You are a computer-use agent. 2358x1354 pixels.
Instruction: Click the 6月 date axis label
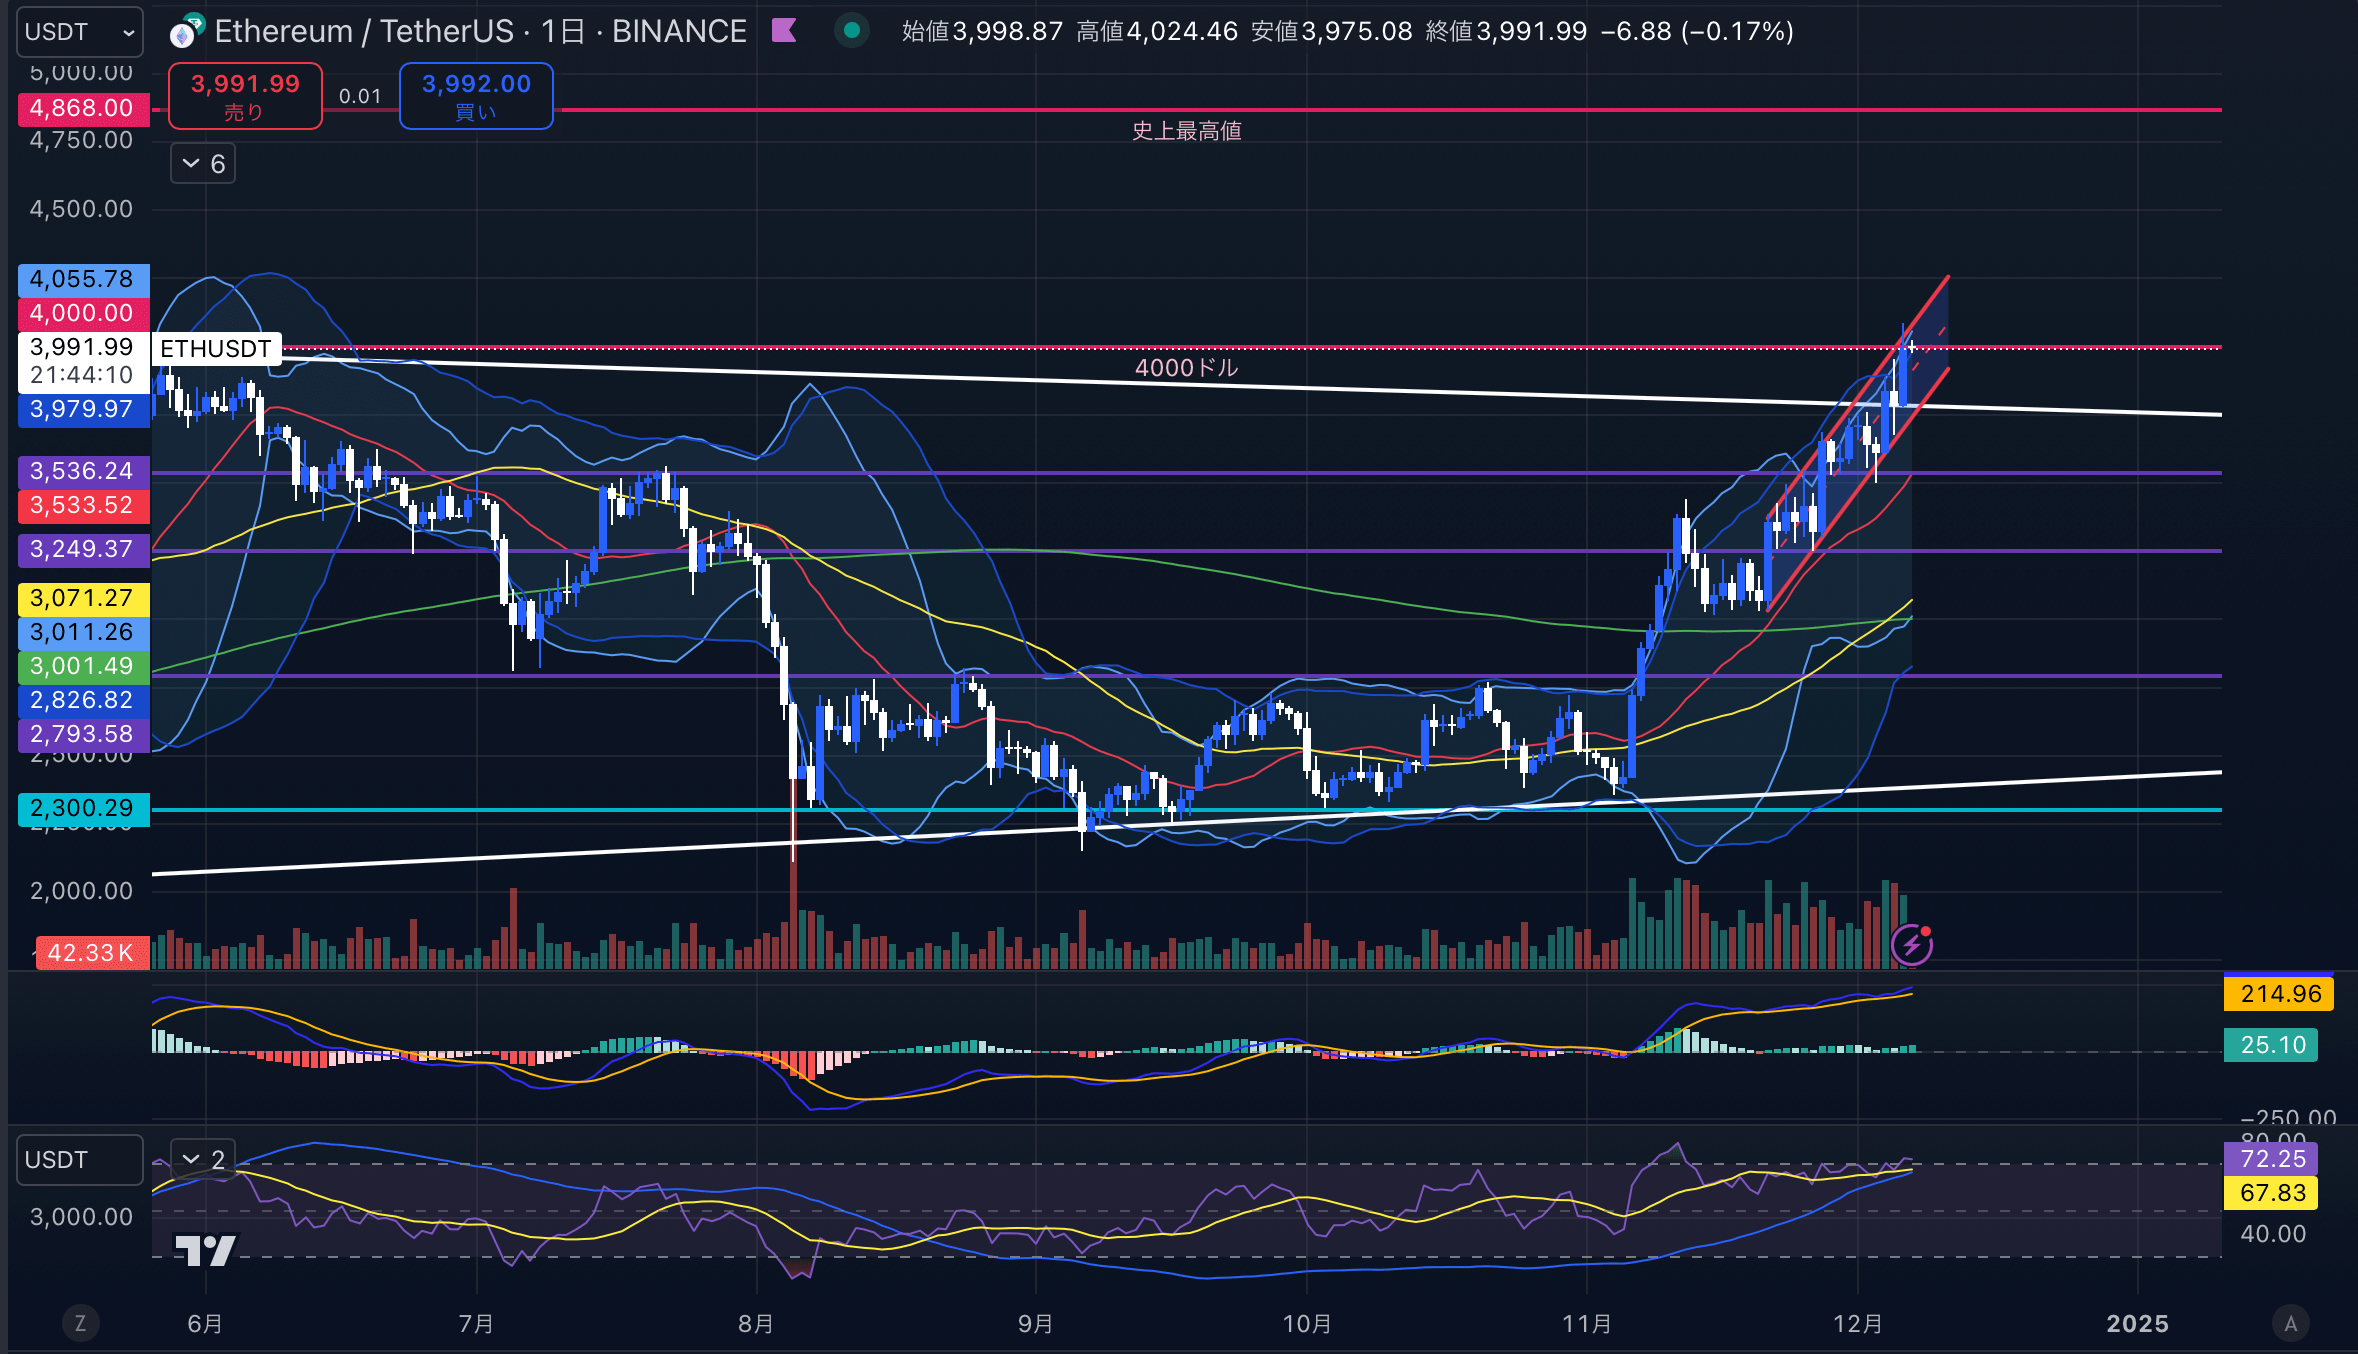tap(205, 1324)
